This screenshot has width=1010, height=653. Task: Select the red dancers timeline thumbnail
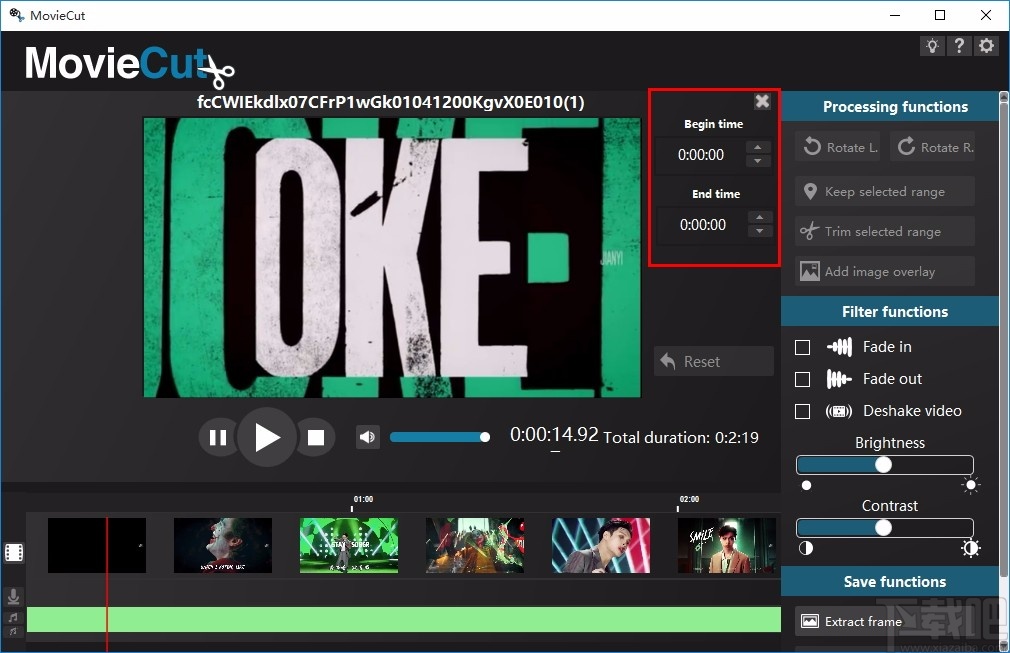pyautogui.click(x=475, y=545)
